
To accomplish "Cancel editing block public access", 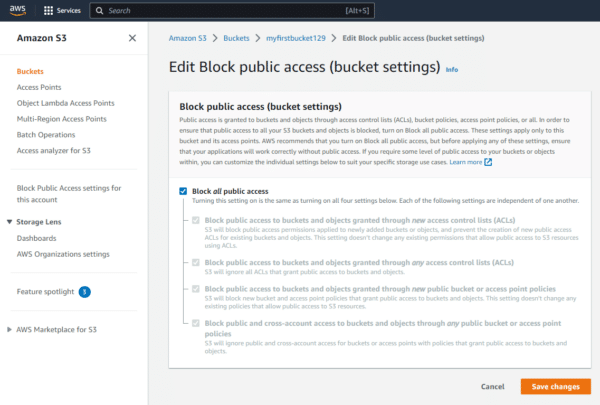I will (492, 386).
